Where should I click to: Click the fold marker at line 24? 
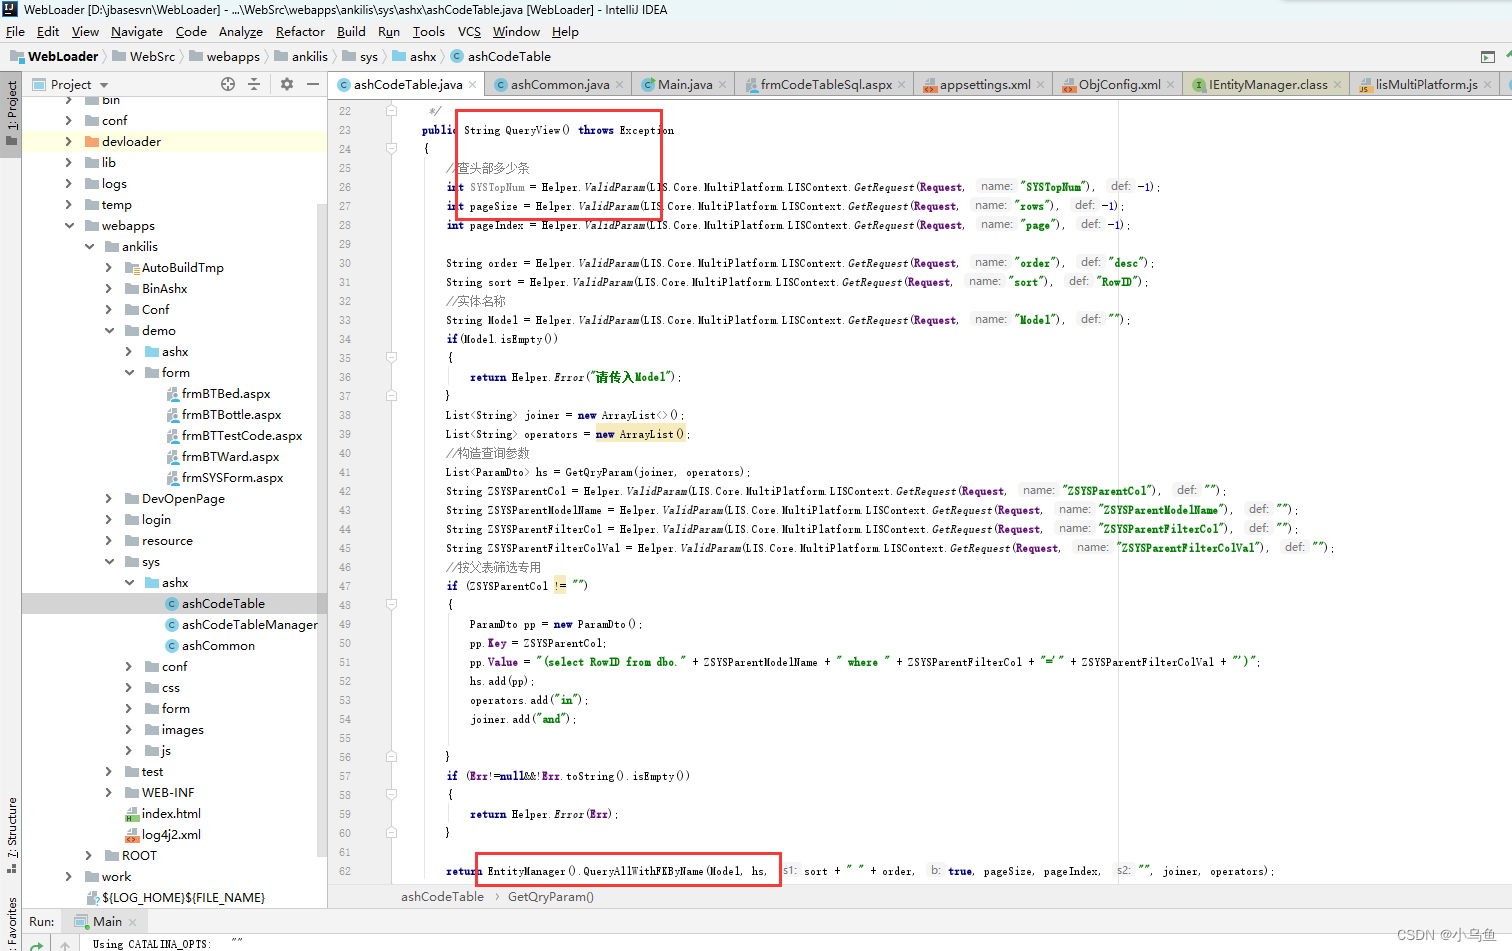pyautogui.click(x=391, y=148)
